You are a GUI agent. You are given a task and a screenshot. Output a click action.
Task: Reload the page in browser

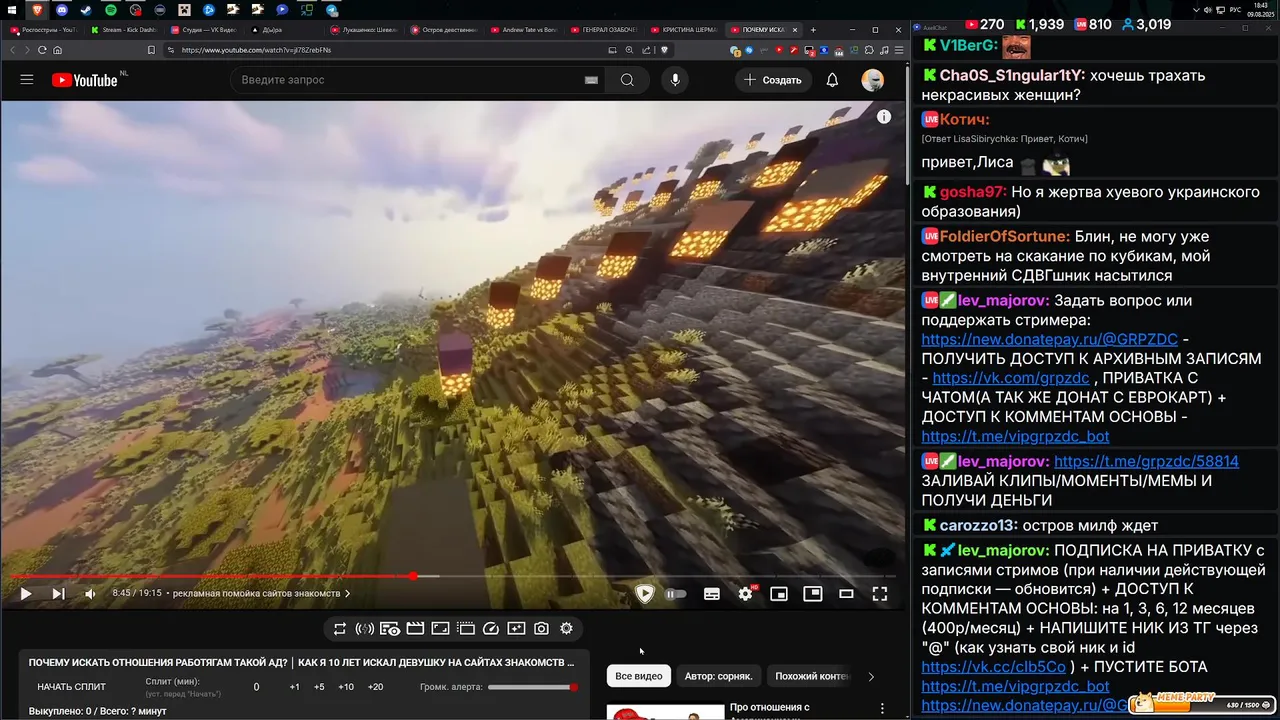point(41,50)
